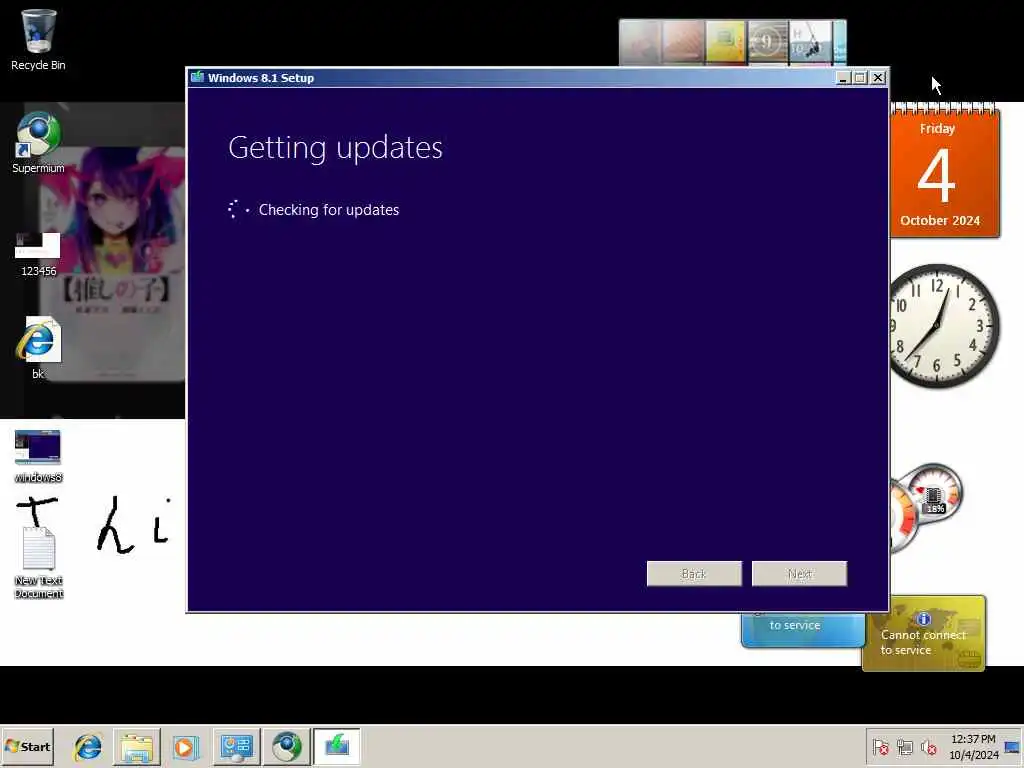Screen dimensions: 1024x768
Task: Click the second pinkish thumbnail in the strip
Action: 683,42
